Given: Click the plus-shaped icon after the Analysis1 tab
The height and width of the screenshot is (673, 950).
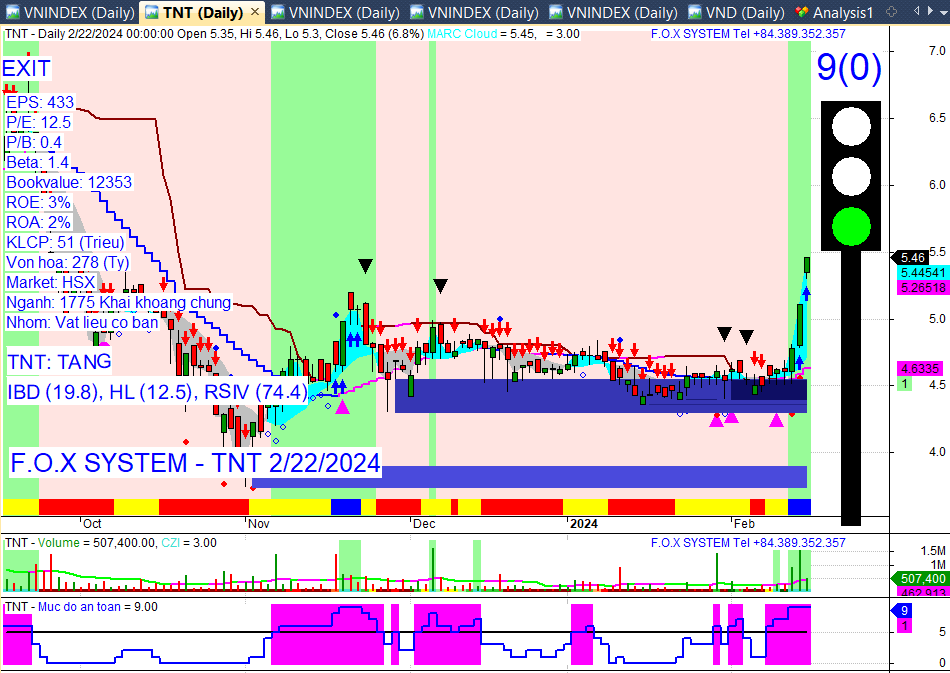Looking at the screenshot, I should [x=891, y=12].
